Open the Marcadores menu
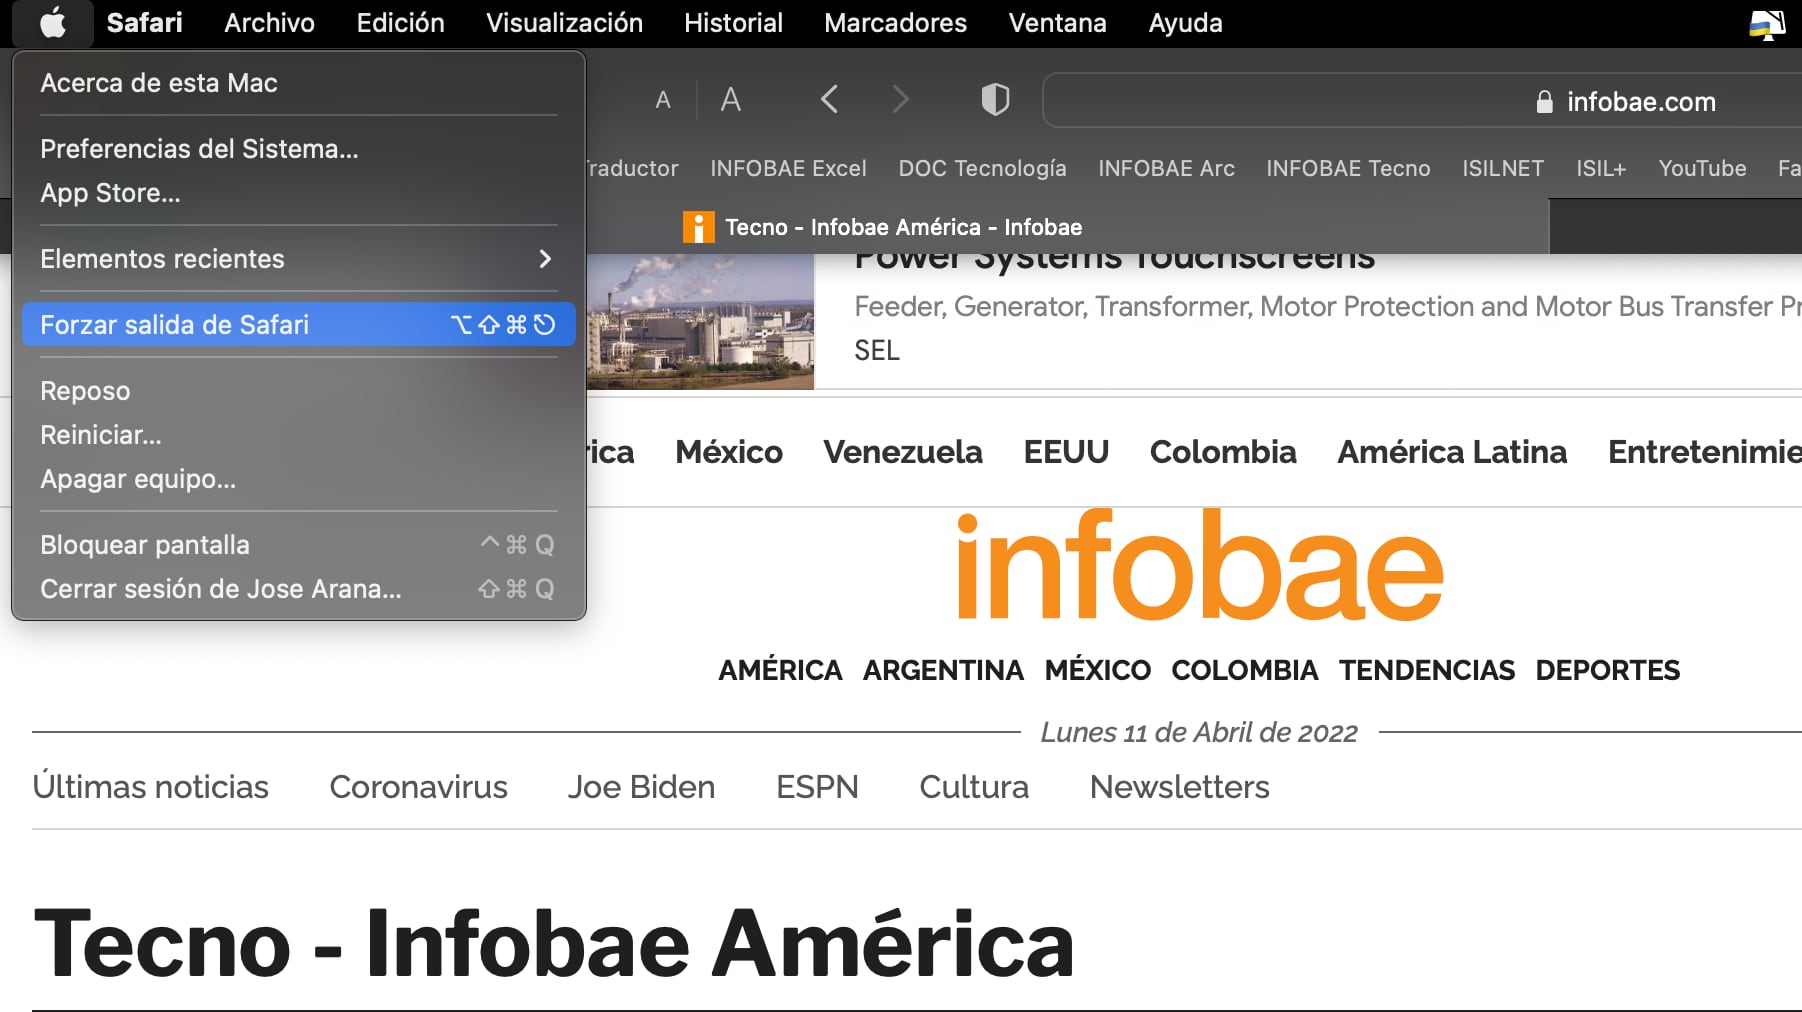The height and width of the screenshot is (1012, 1802). click(895, 23)
